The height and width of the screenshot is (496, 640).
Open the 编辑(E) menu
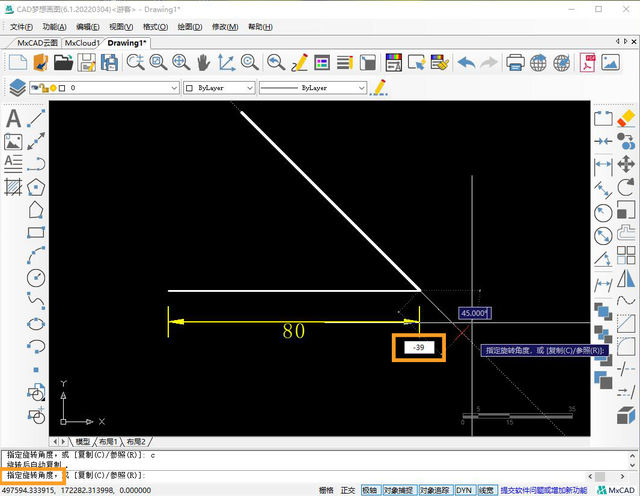[88, 27]
